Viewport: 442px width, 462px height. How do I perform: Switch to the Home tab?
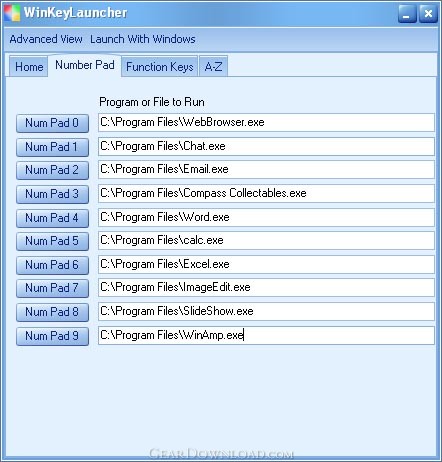[x=29, y=67]
